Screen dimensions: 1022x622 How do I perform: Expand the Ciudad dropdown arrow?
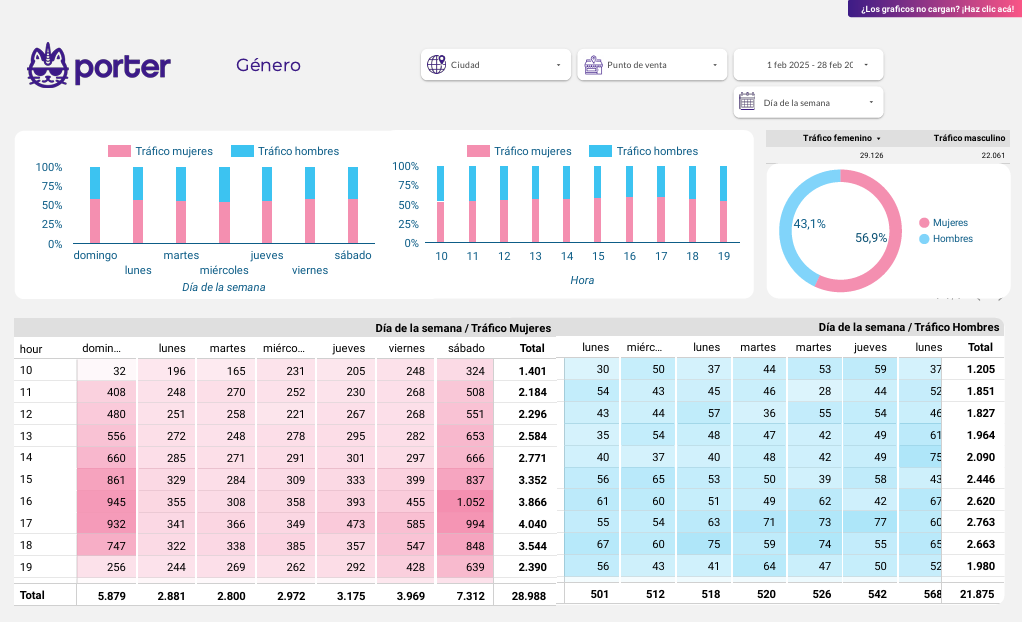pos(558,65)
